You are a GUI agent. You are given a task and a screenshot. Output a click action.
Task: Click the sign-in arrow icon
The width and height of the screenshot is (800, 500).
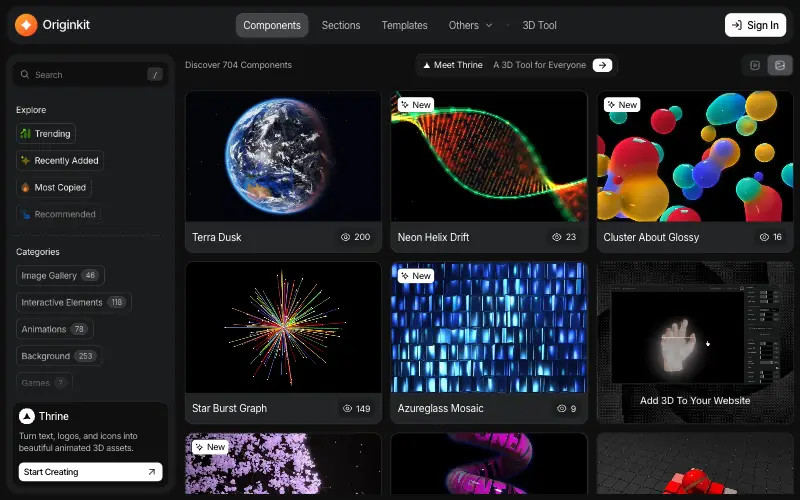(x=737, y=25)
